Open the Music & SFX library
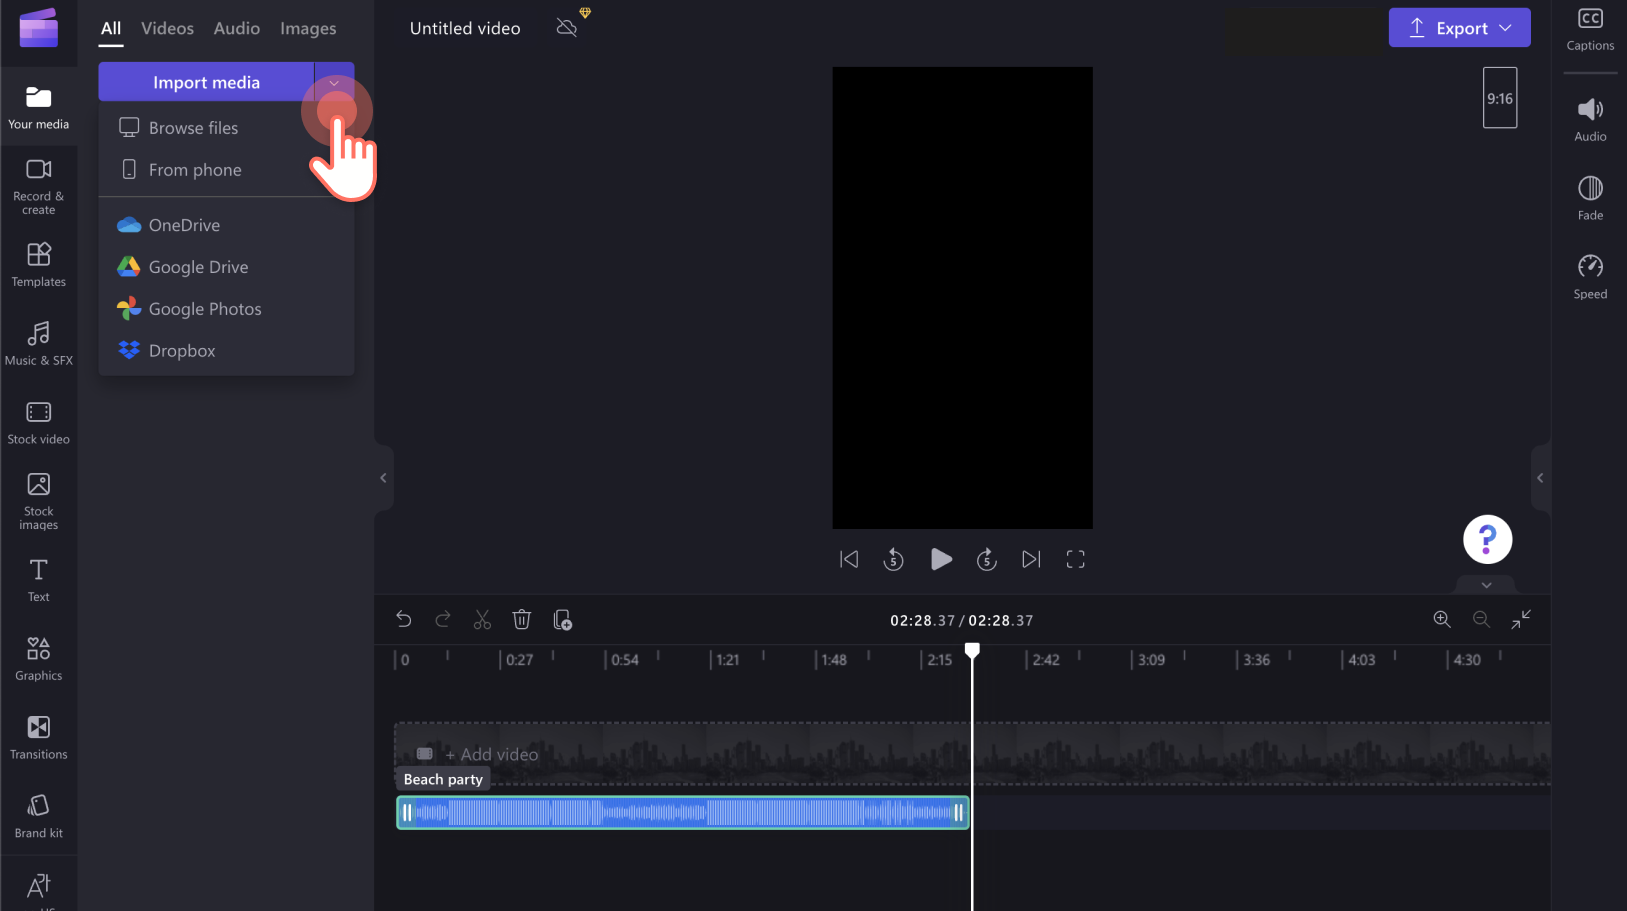The width and height of the screenshot is (1627, 911). (38, 344)
